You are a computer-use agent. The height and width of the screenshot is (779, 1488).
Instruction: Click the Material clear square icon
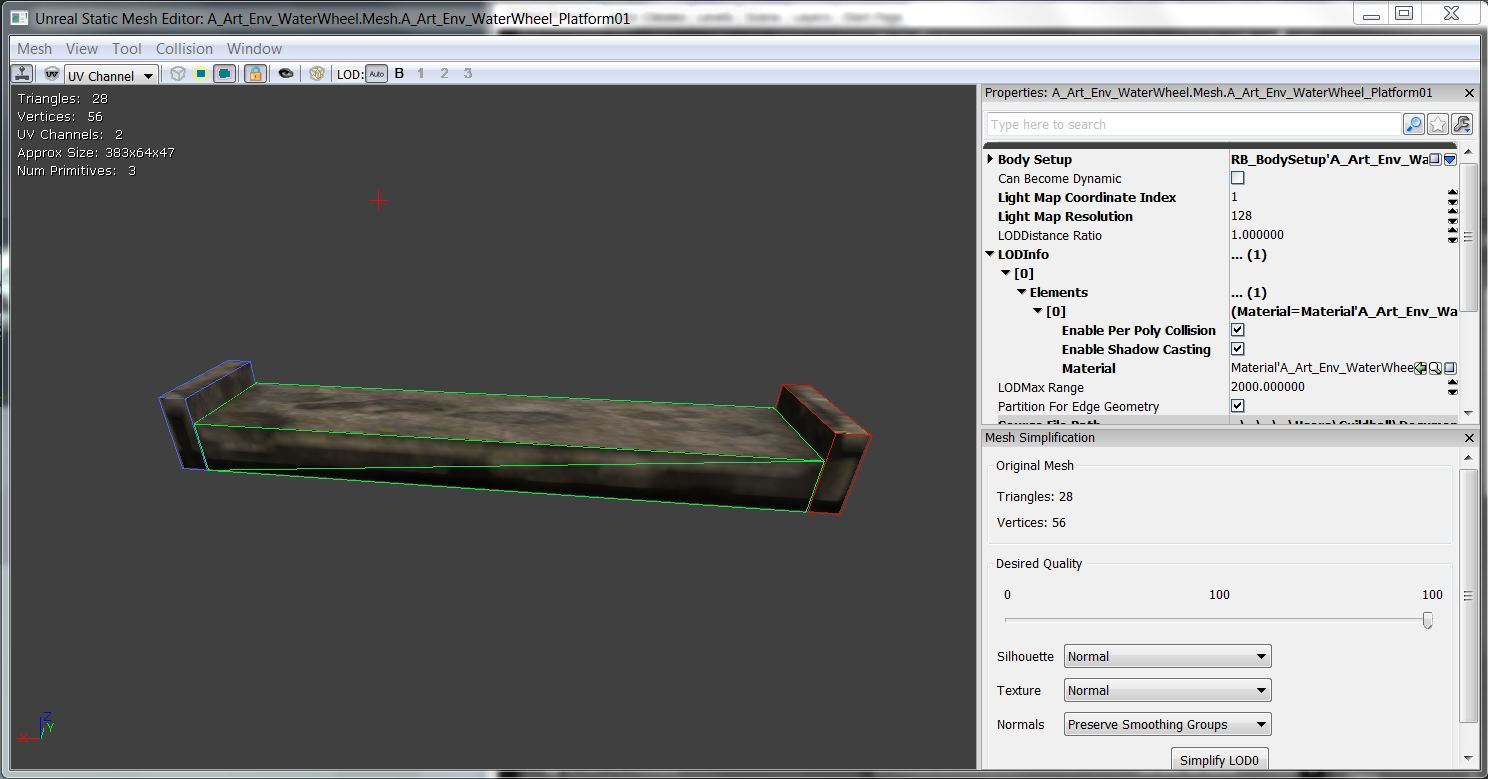(1450, 368)
